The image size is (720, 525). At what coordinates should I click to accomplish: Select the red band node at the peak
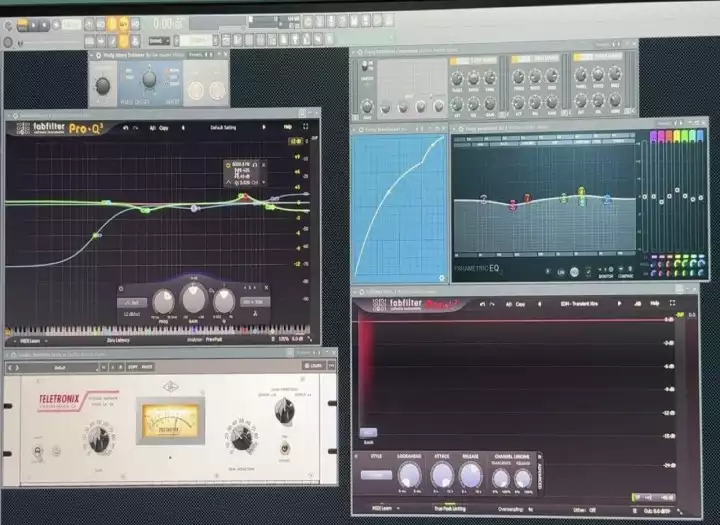[245, 197]
